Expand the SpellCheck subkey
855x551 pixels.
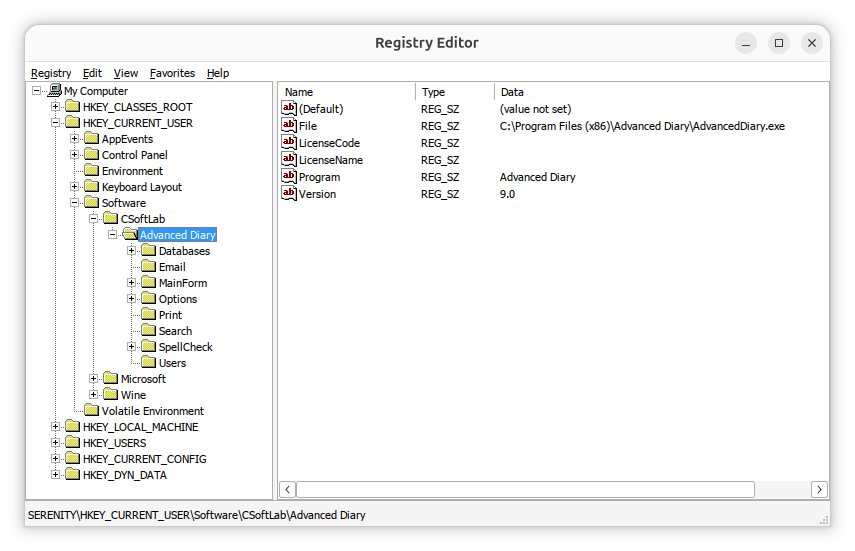coord(131,346)
